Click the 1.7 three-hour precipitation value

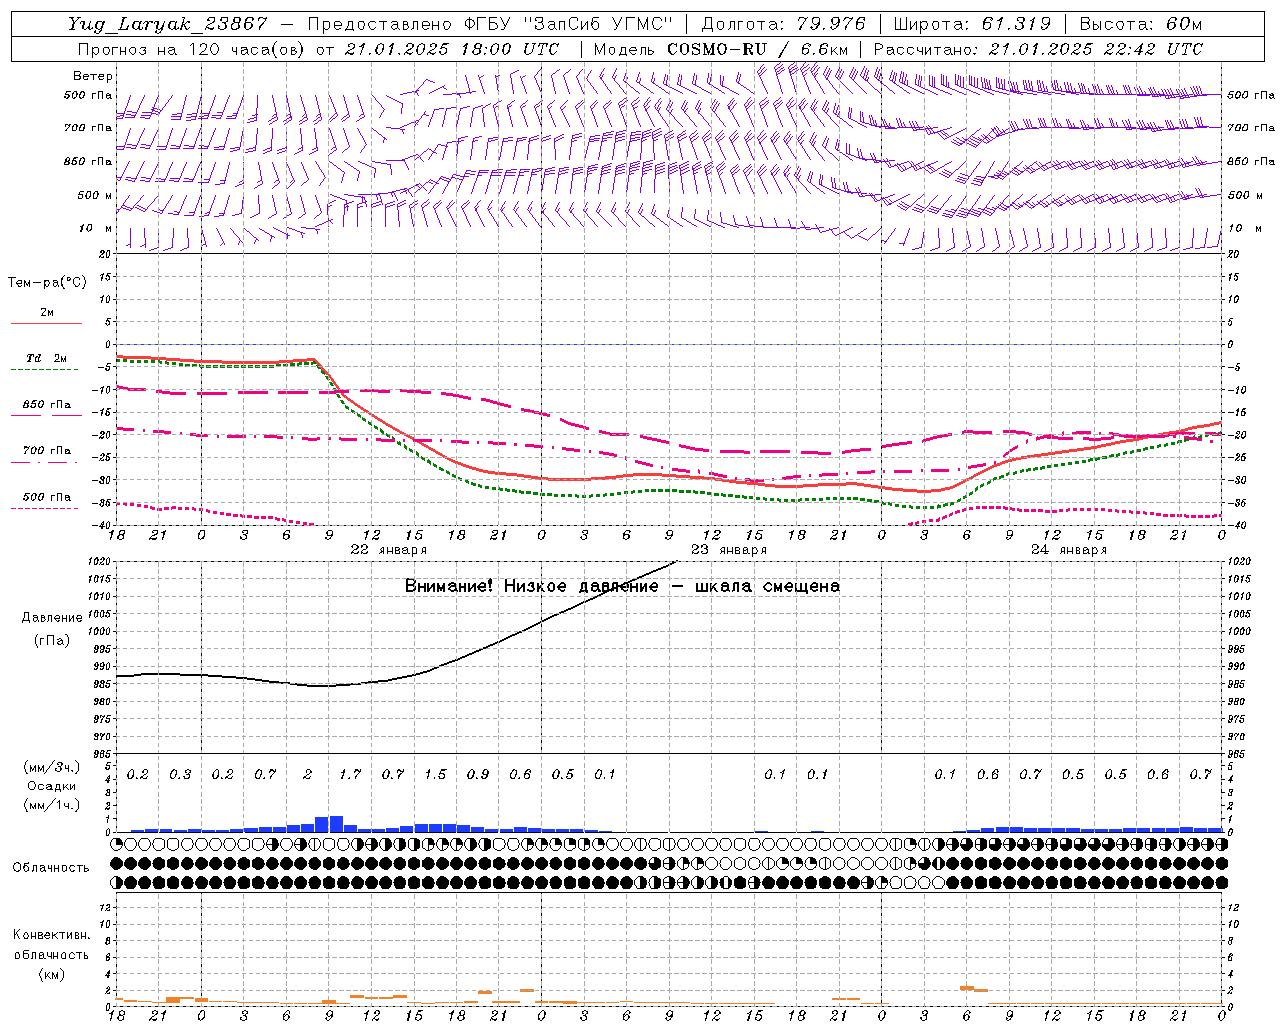[350, 775]
